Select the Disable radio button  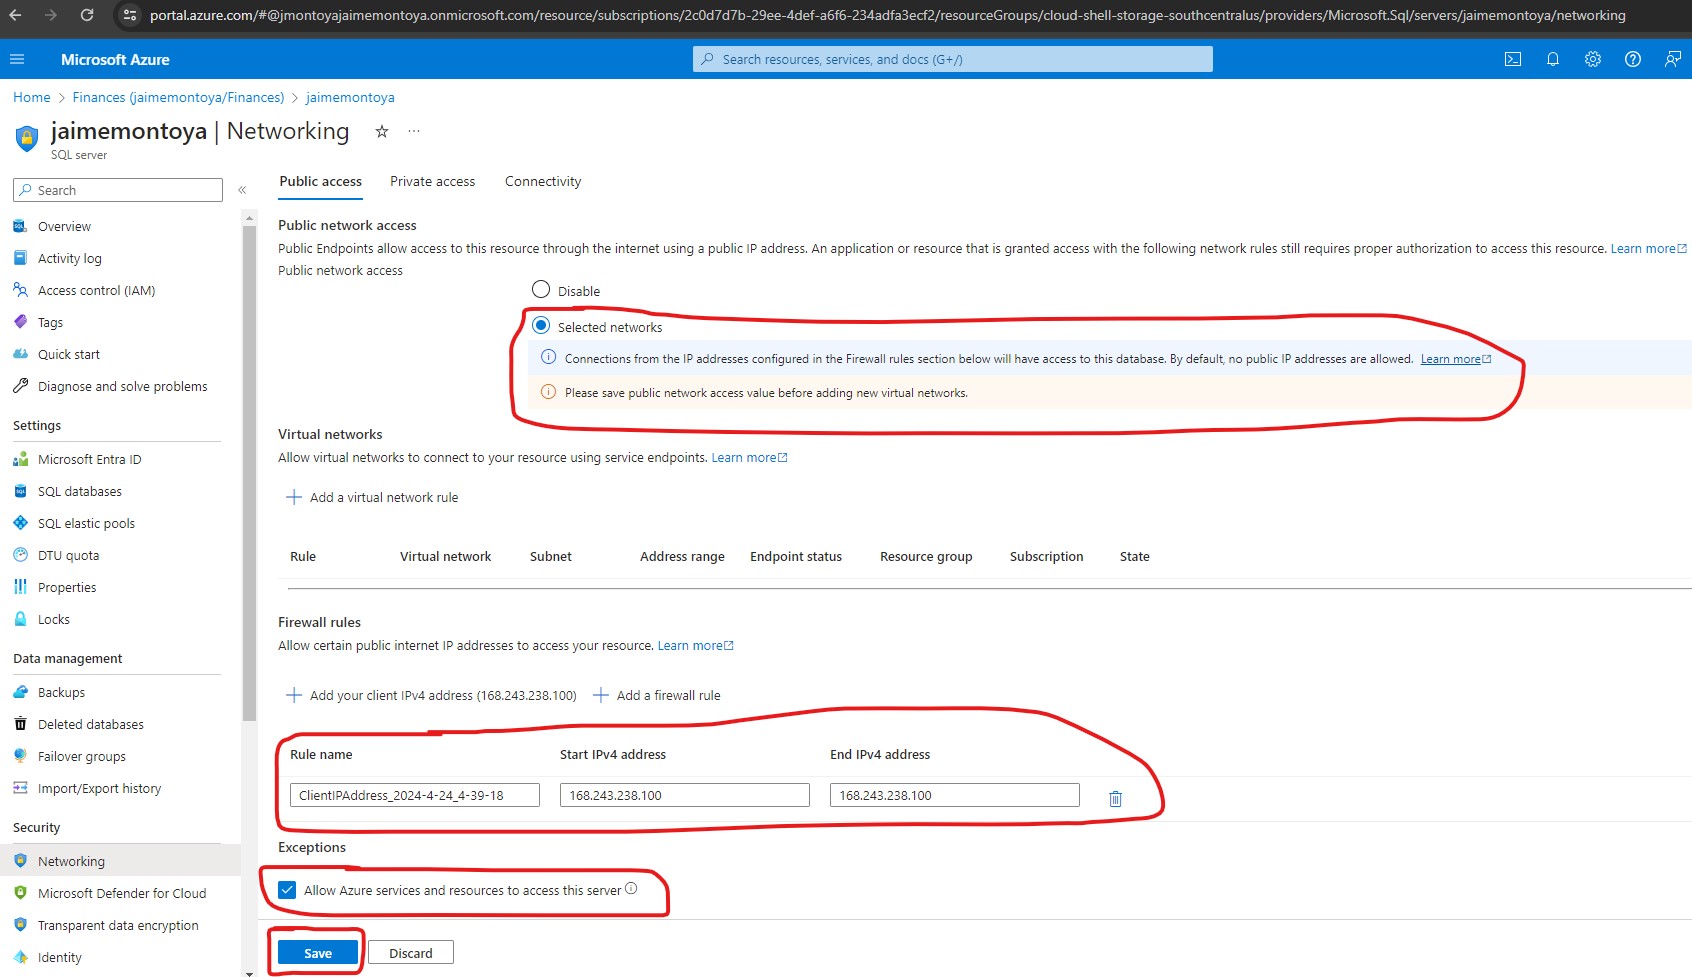click(x=541, y=289)
